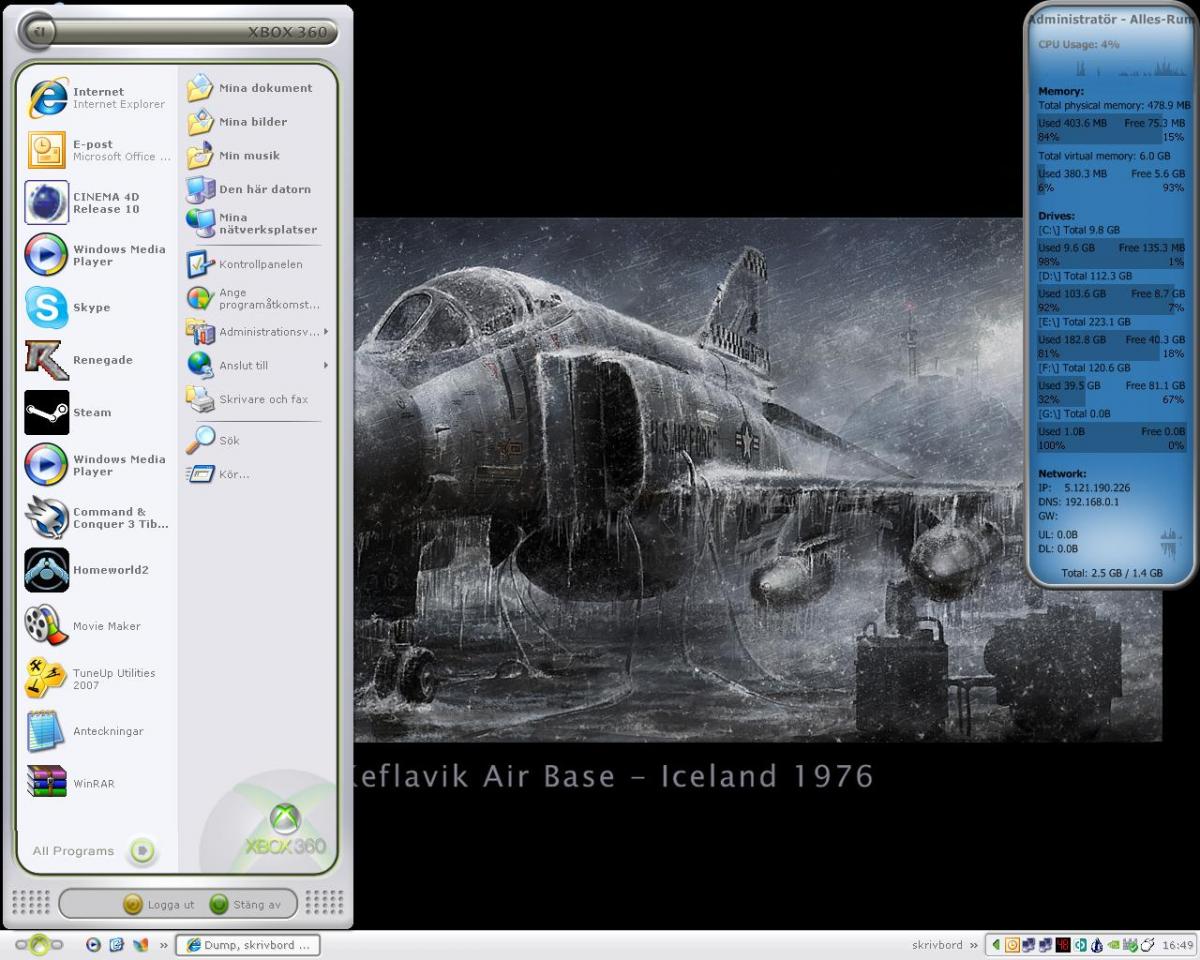Click 'Total: 2.5 GB / 1.4 GB' text
Viewport: 1200px width, 960px height.
click(1112, 573)
